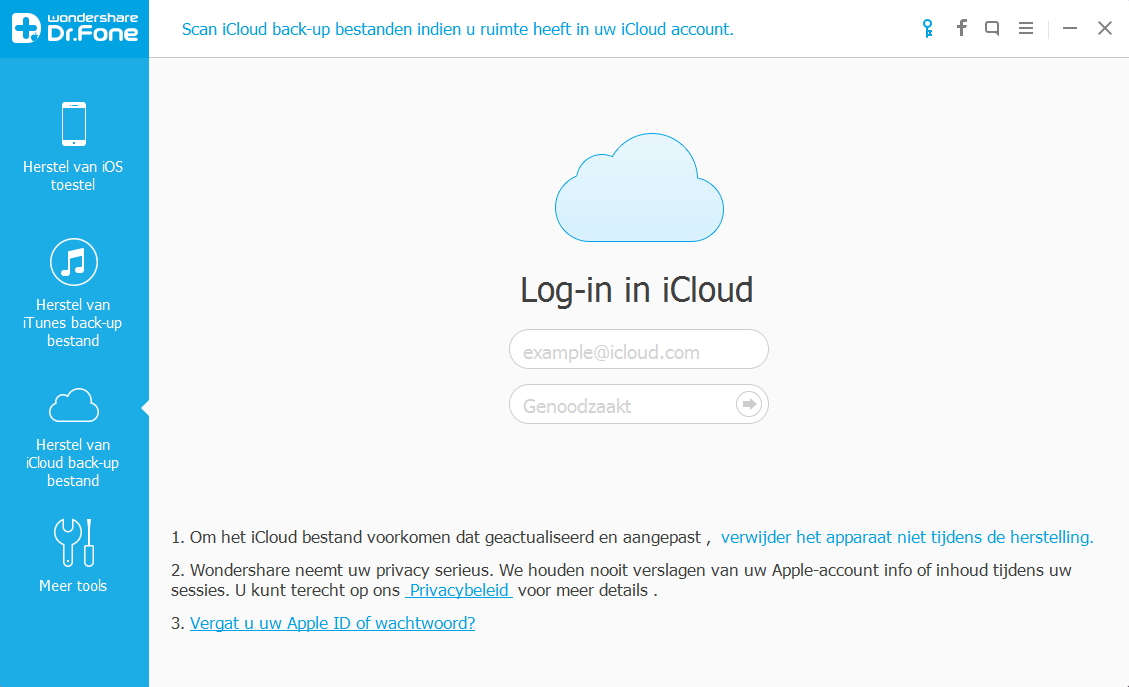1129x687 pixels.
Task: Select the iTunes music note icon
Action: pos(73,261)
